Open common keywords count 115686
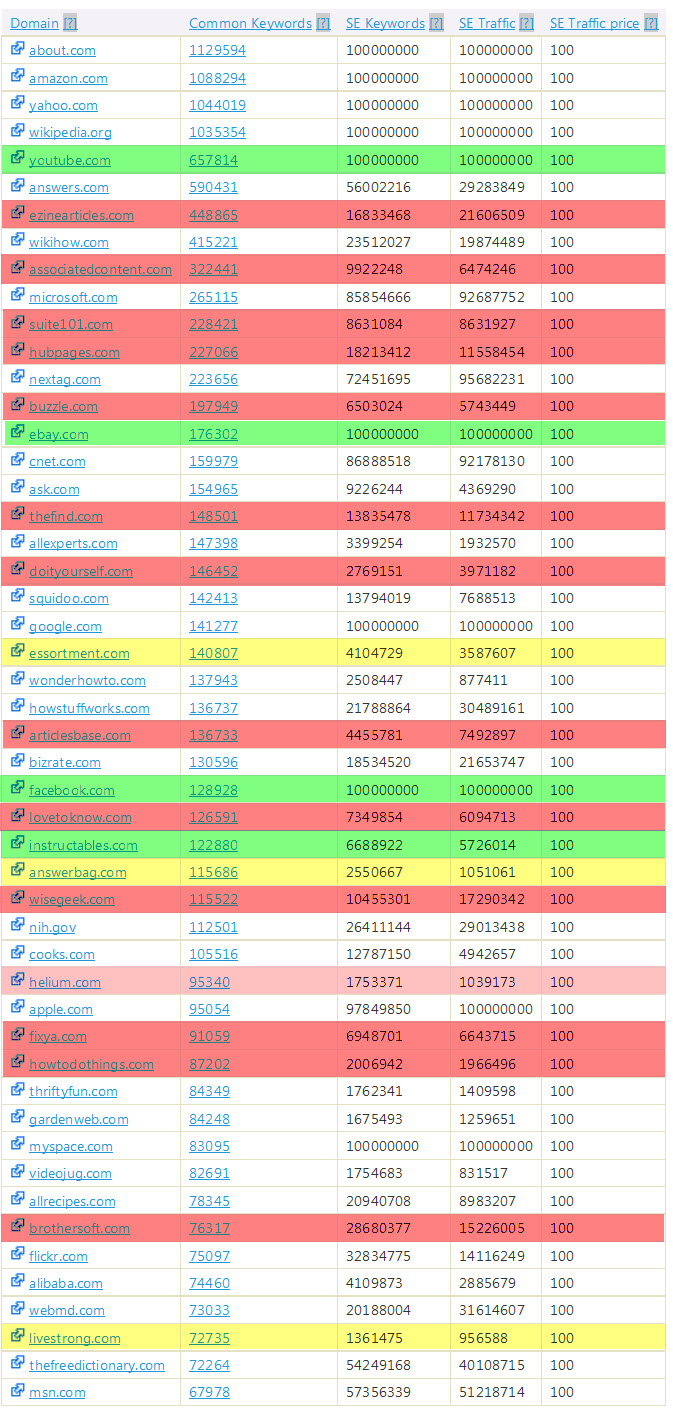The width and height of the screenshot is (673, 1415). coord(213,872)
